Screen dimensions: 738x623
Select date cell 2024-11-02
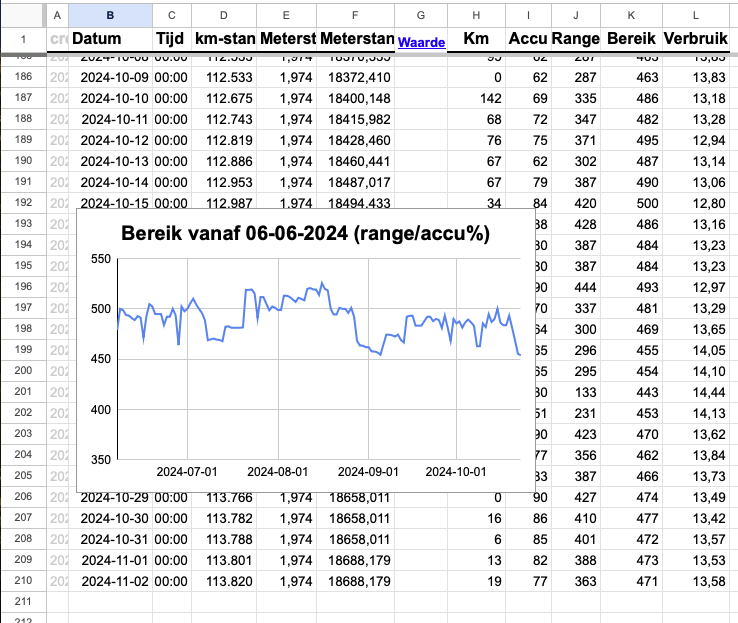(110, 581)
